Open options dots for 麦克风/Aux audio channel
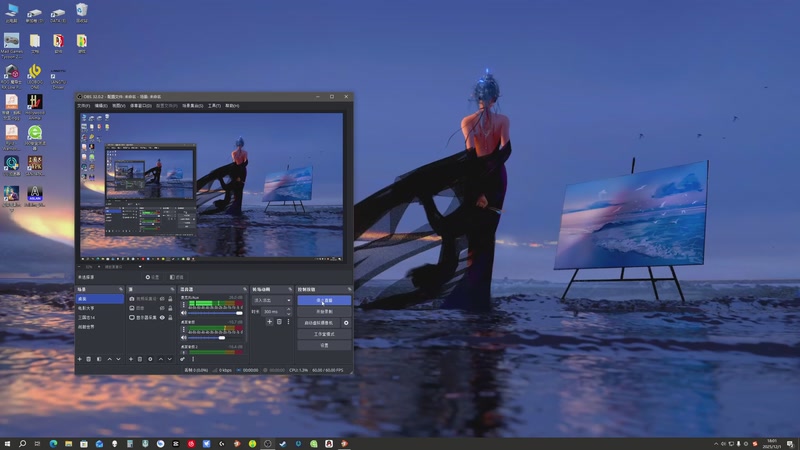Image resolution: width=800 pixels, height=450 pixels. click(184, 305)
